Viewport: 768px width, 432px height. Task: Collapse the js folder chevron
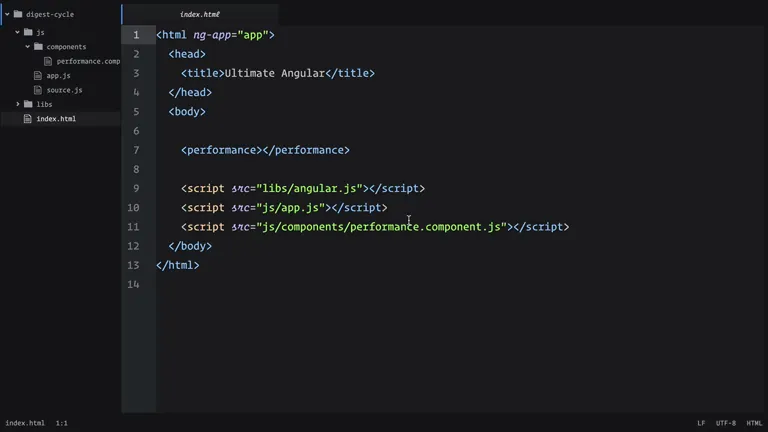(x=18, y=32)
